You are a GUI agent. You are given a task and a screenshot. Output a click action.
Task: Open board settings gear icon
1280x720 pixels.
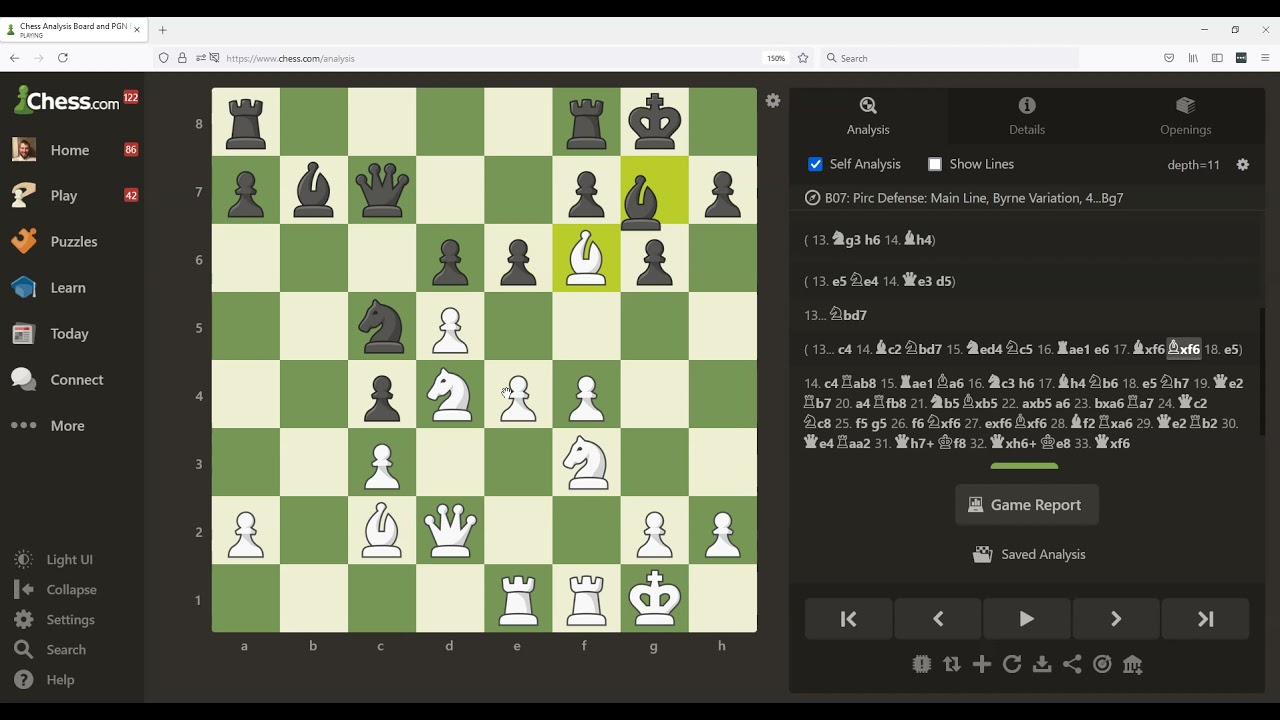(773, 101)
